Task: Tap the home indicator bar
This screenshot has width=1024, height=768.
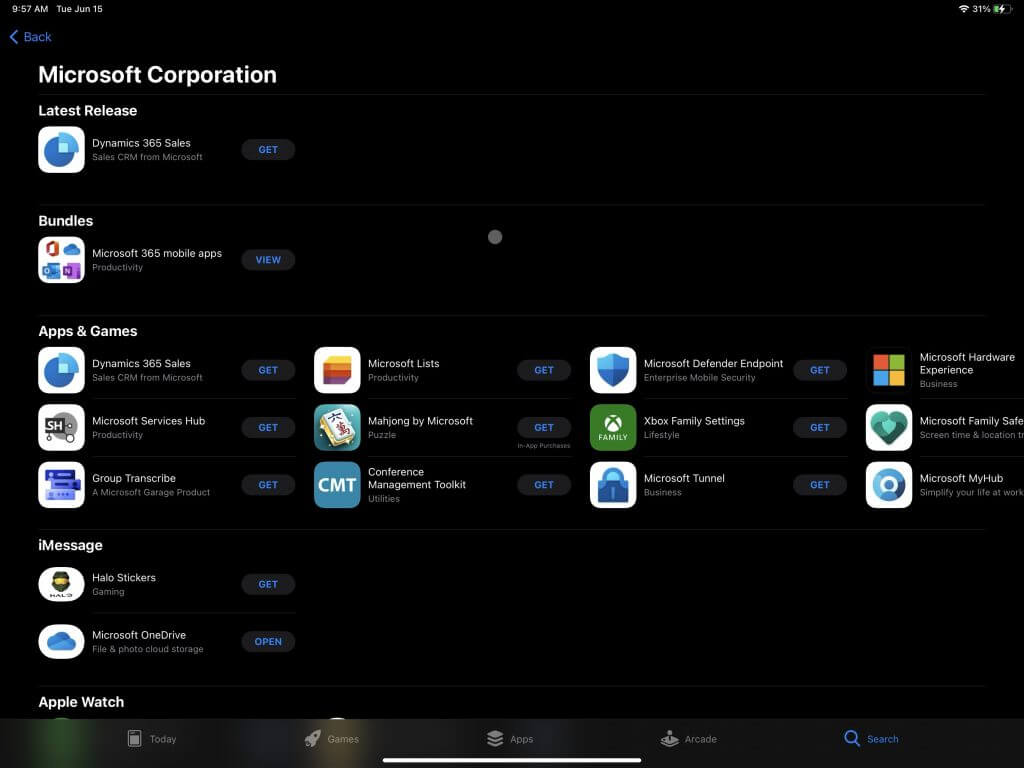Action: point(512,760)
